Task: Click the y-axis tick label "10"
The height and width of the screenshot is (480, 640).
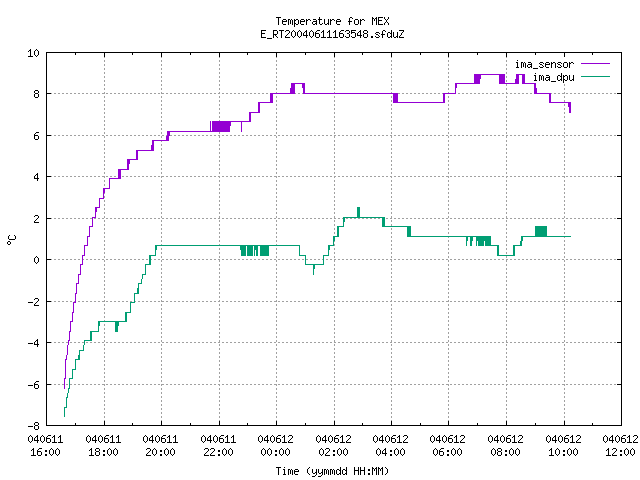Action: (x=33, y=53)
